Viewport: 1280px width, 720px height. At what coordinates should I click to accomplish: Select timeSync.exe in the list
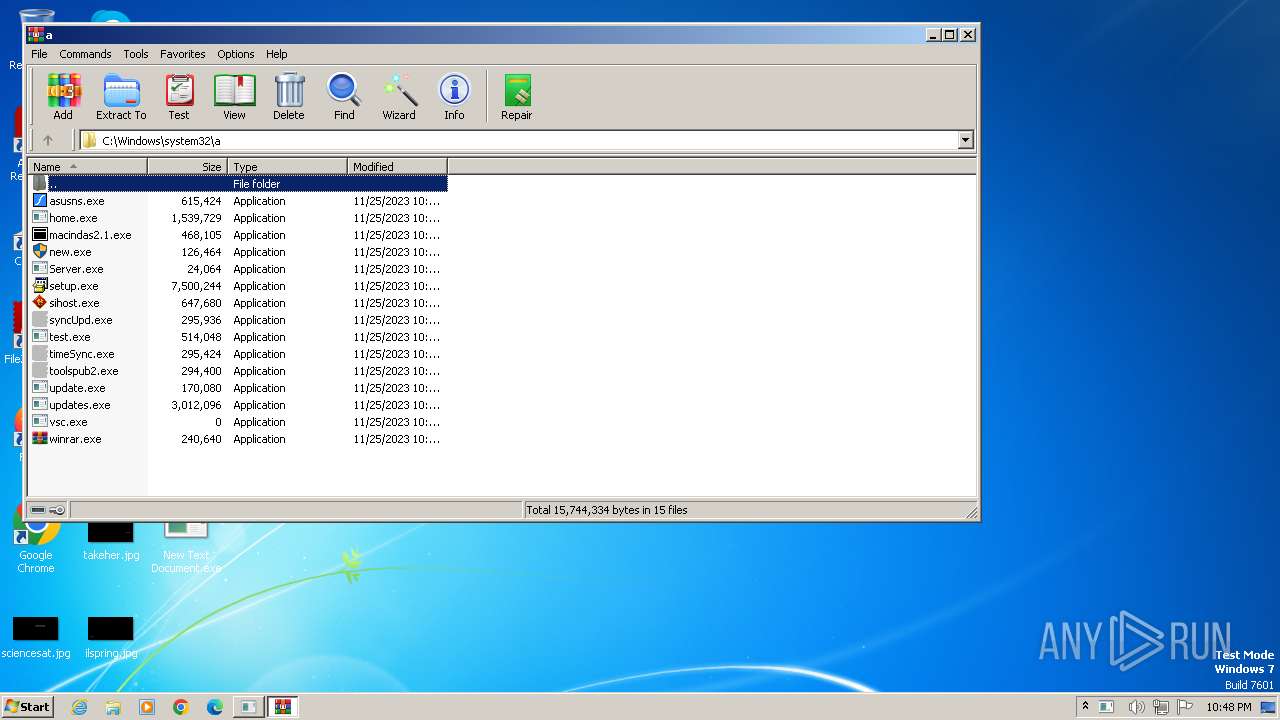pos(81,354)
